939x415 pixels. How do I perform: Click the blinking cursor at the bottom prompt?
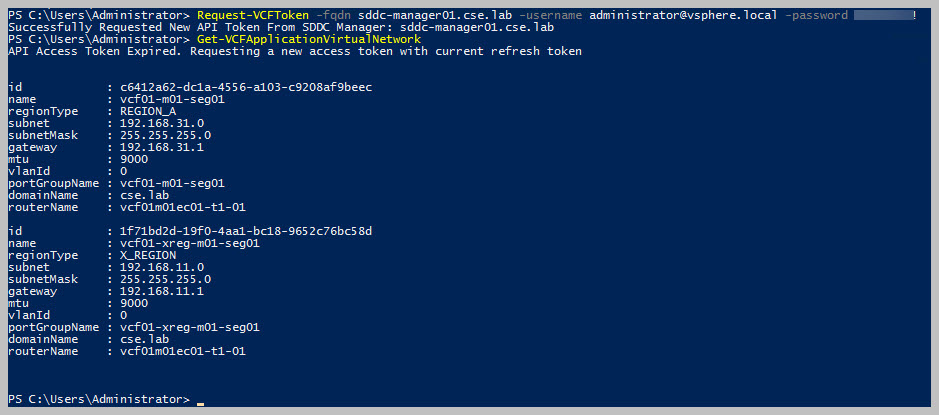click(x=201, y=402)
